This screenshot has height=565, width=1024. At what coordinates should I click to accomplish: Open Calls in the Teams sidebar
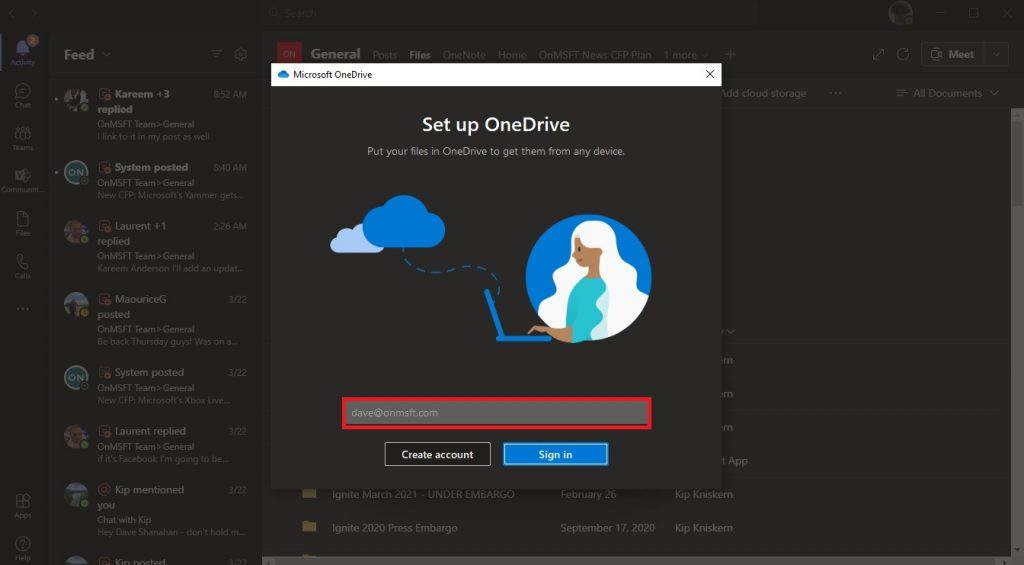coord(22,266)
